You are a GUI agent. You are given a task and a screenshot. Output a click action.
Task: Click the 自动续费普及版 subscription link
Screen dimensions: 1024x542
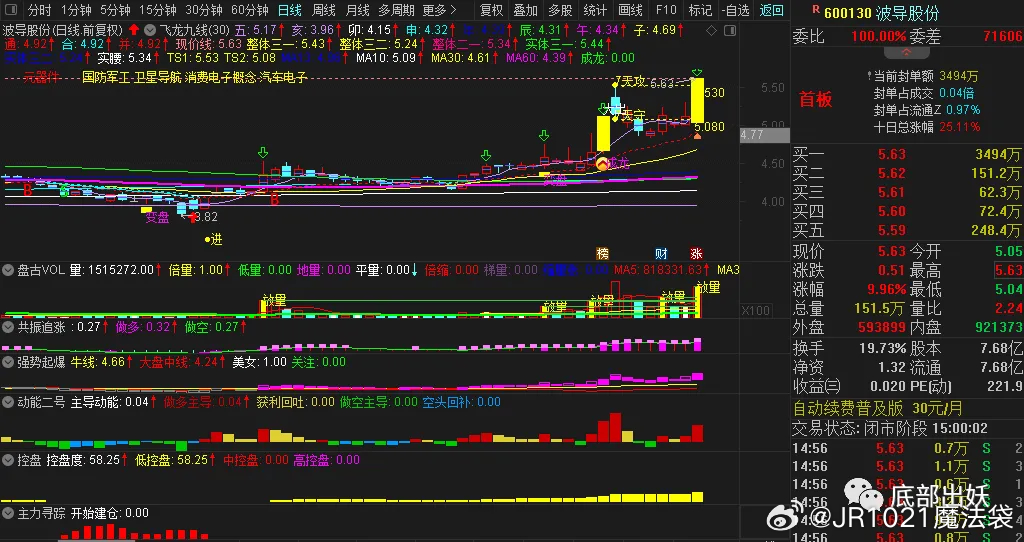tap(848, 408)
